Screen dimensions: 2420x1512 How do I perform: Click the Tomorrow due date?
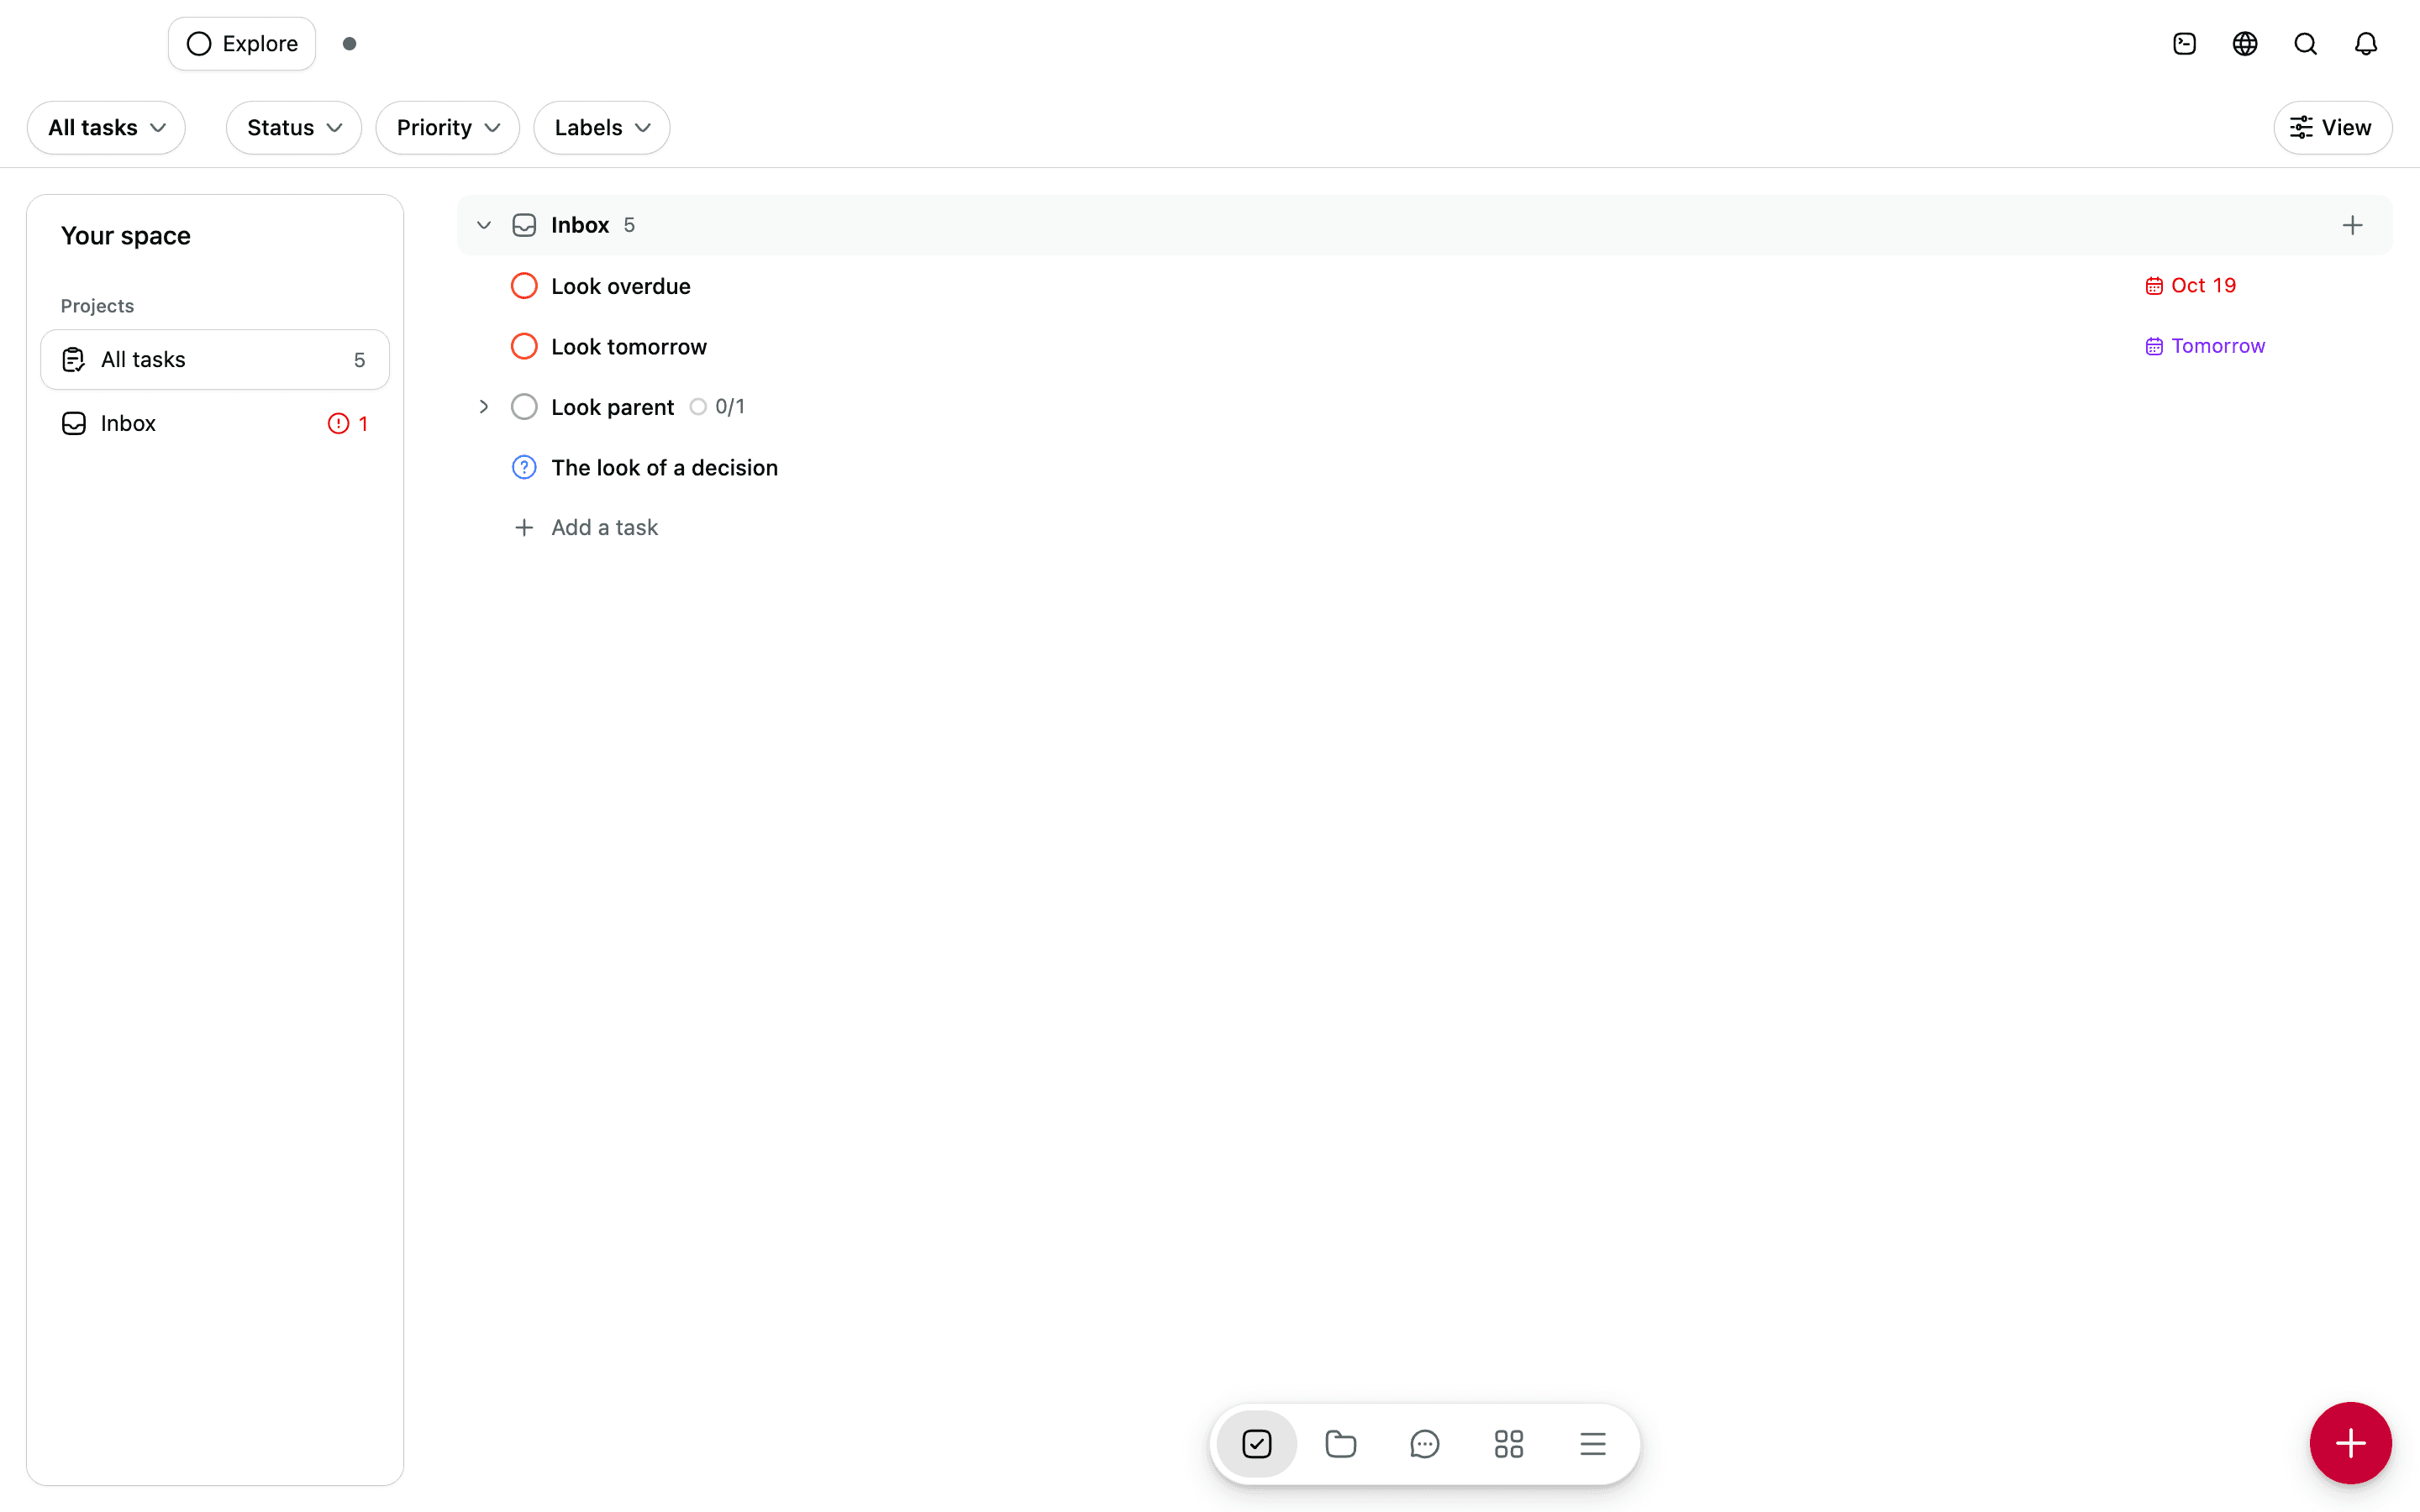click(2205, 346)
